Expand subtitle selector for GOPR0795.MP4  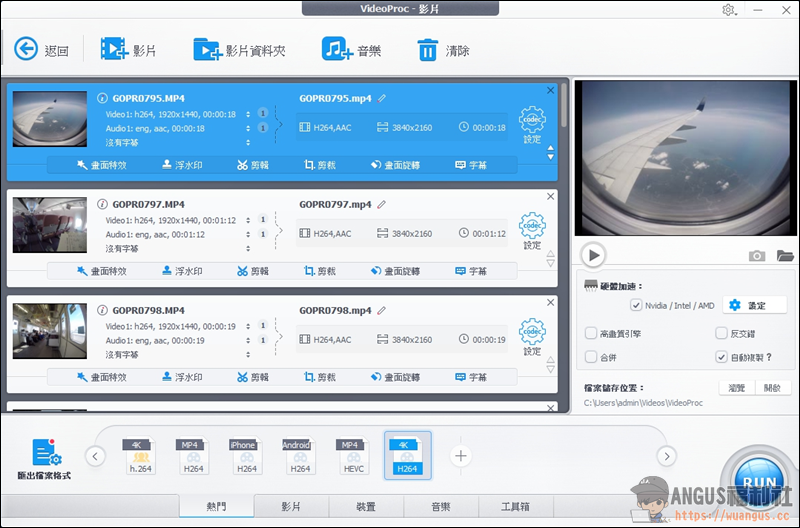[248, 142]
